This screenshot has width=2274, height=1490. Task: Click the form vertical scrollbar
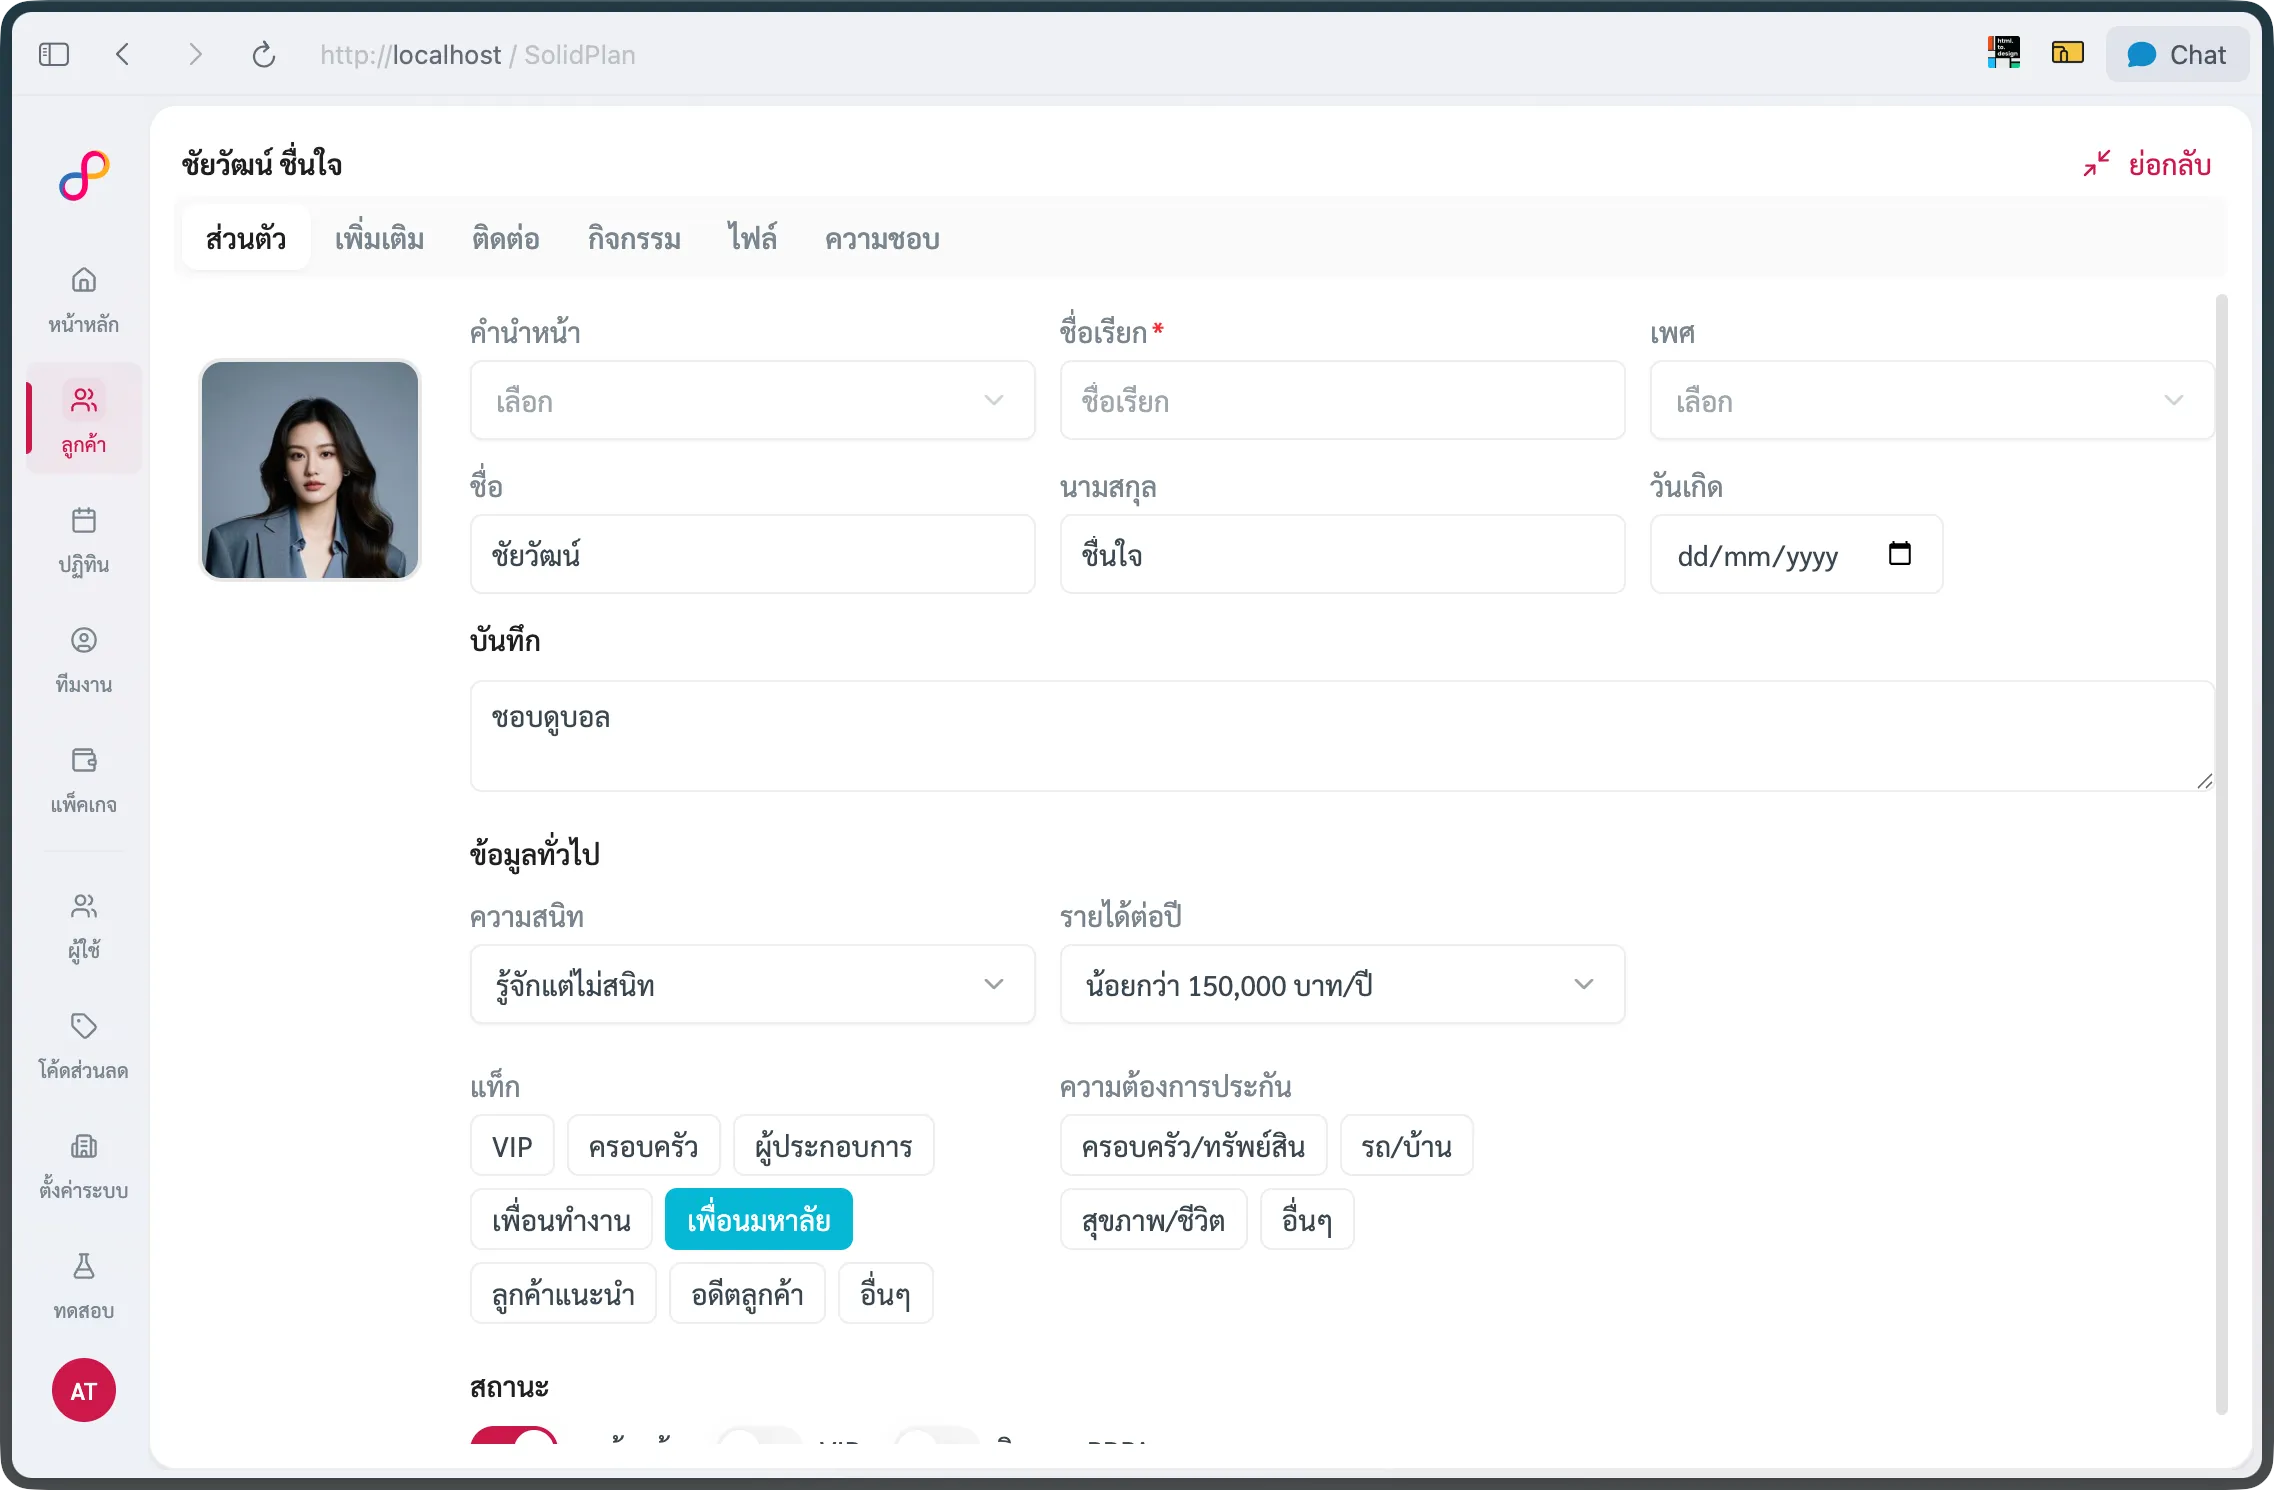pos(2222,855)
